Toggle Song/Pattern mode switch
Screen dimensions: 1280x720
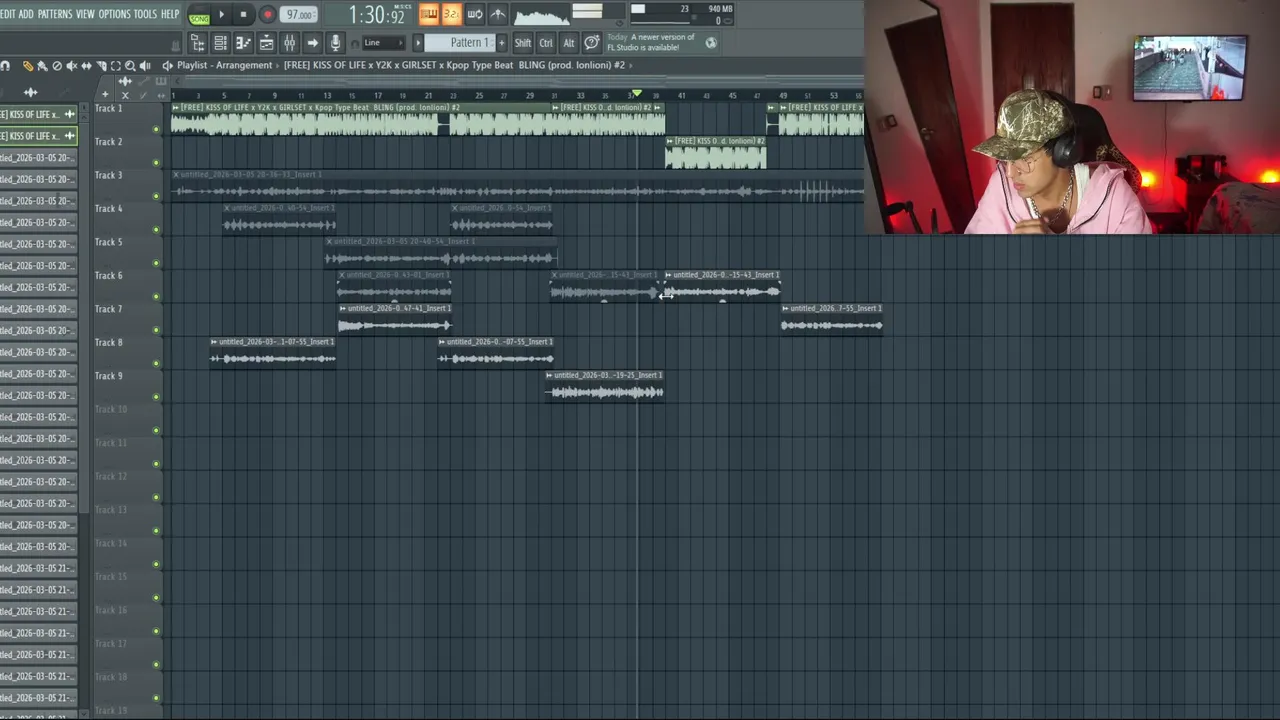[199, 15]
